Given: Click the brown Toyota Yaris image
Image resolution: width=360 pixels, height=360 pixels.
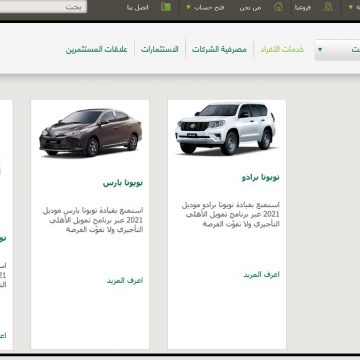Looking at the screenshot, I should [x=90, y=132].
